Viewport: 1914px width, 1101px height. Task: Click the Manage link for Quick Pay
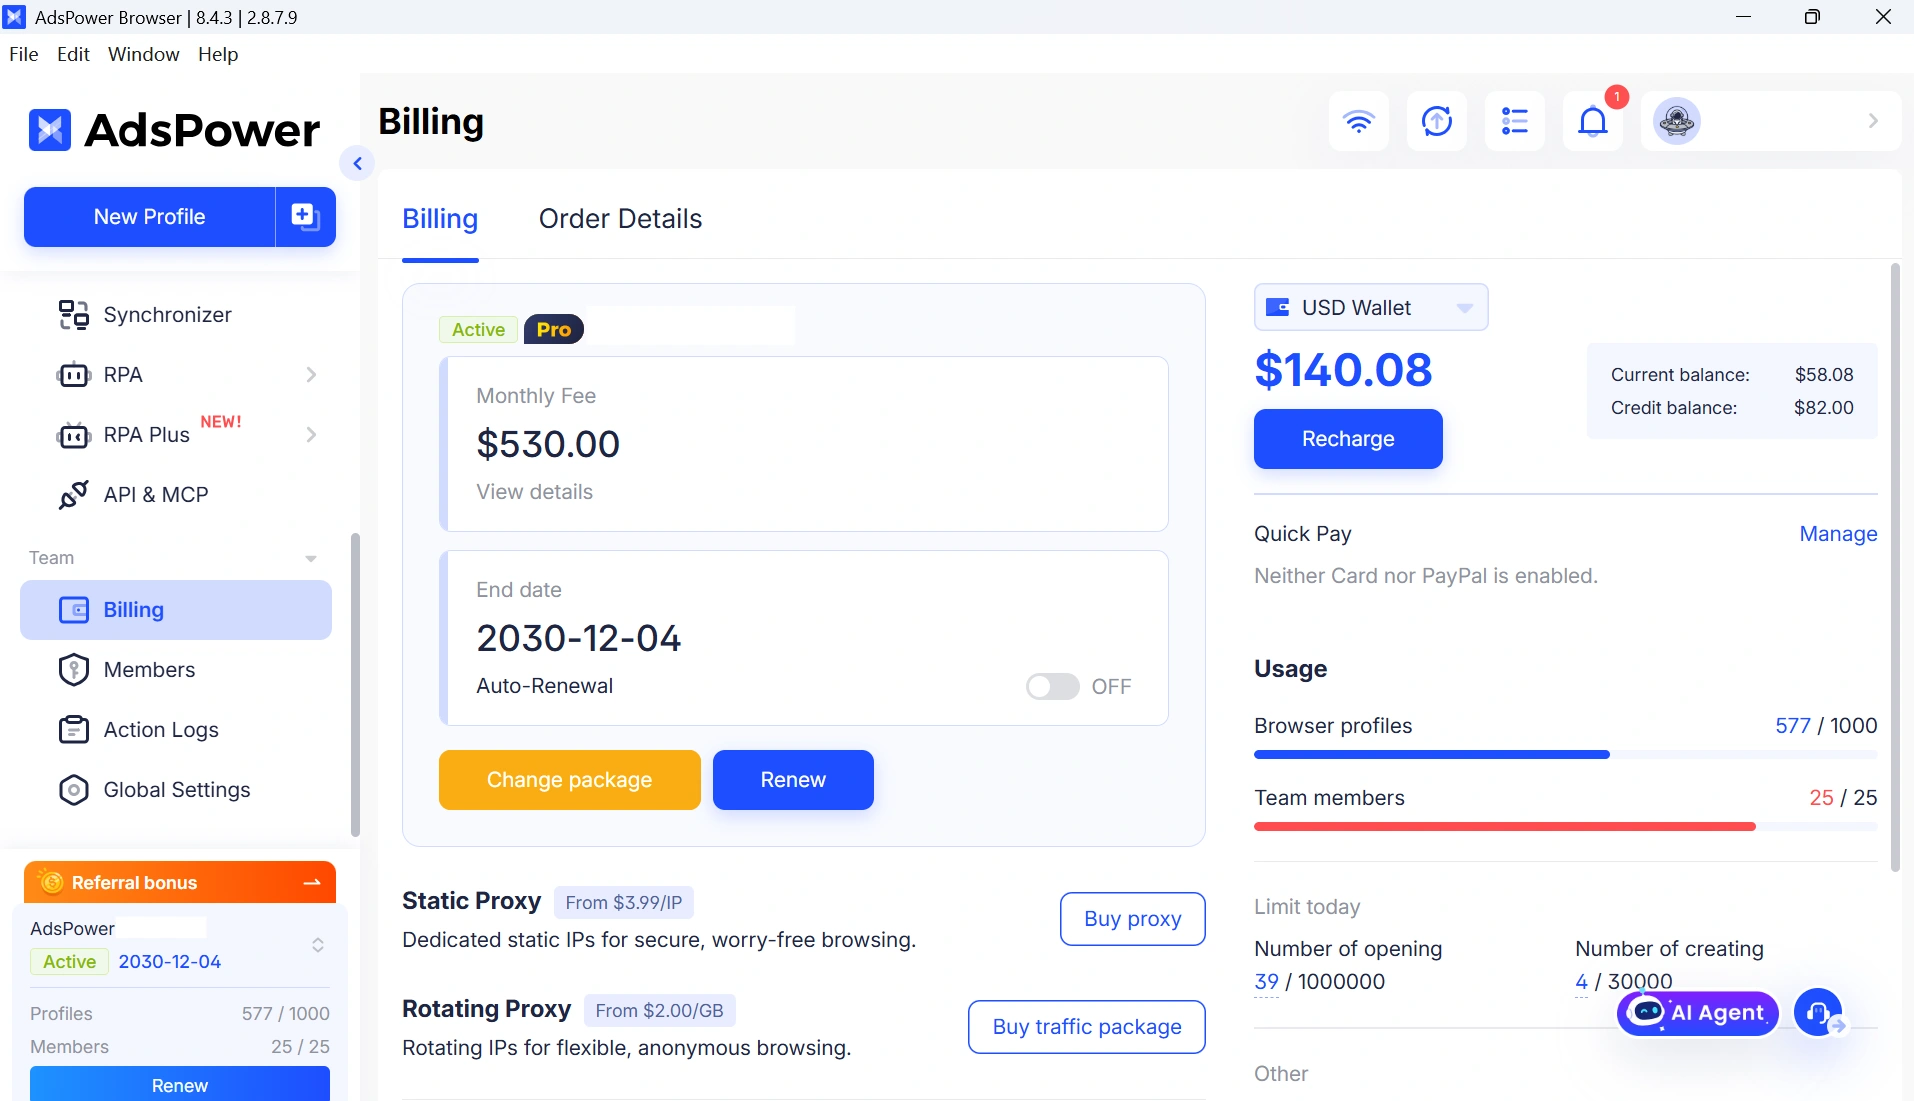(1838, 534)
